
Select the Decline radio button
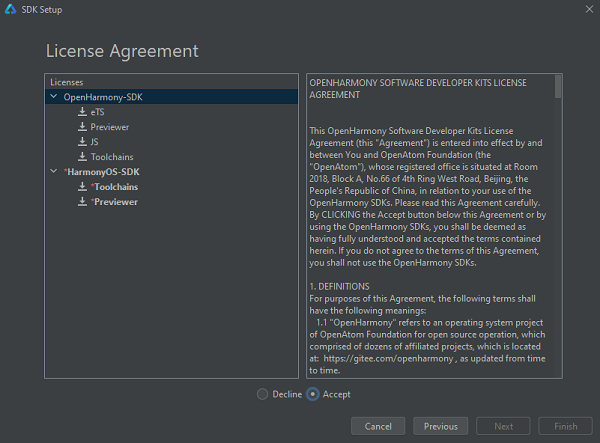tap(264, 394)
